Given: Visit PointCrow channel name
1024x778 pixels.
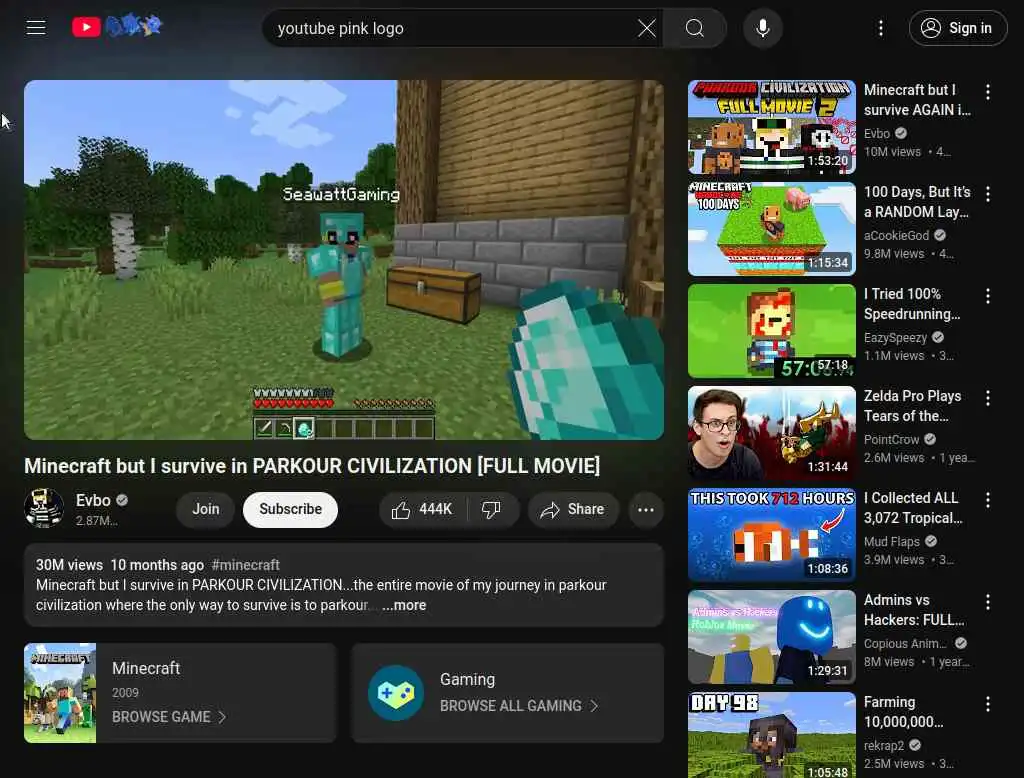Looking at the screenshot, I should pos(891,440).
